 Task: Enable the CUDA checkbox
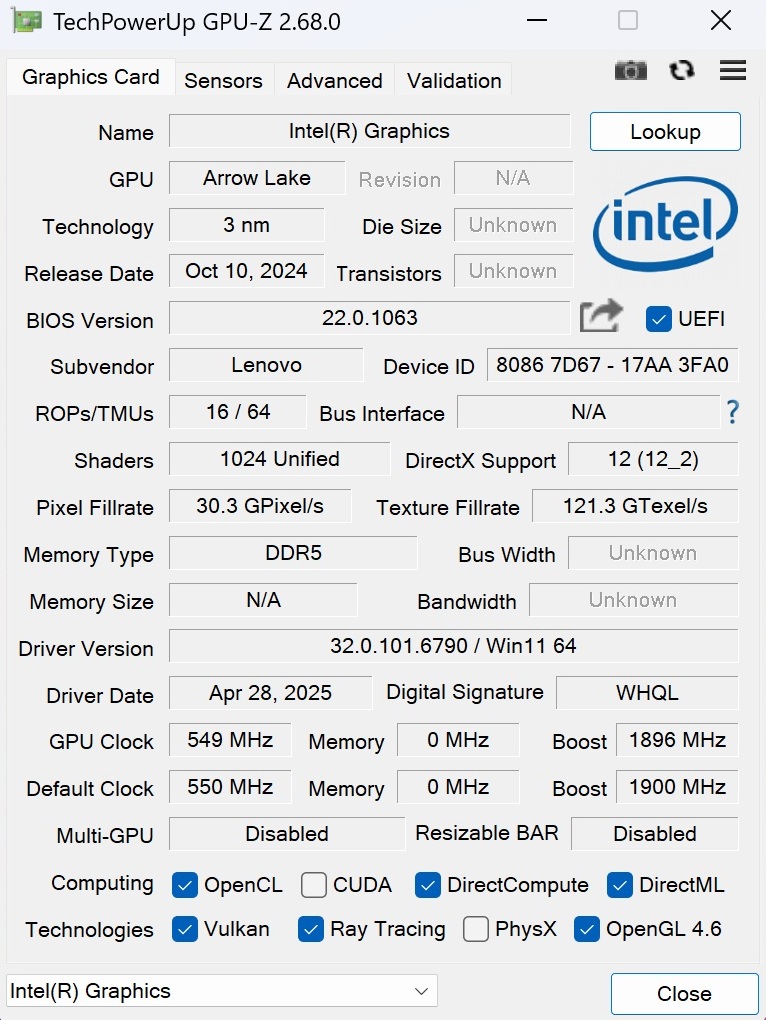click(314, 885)
